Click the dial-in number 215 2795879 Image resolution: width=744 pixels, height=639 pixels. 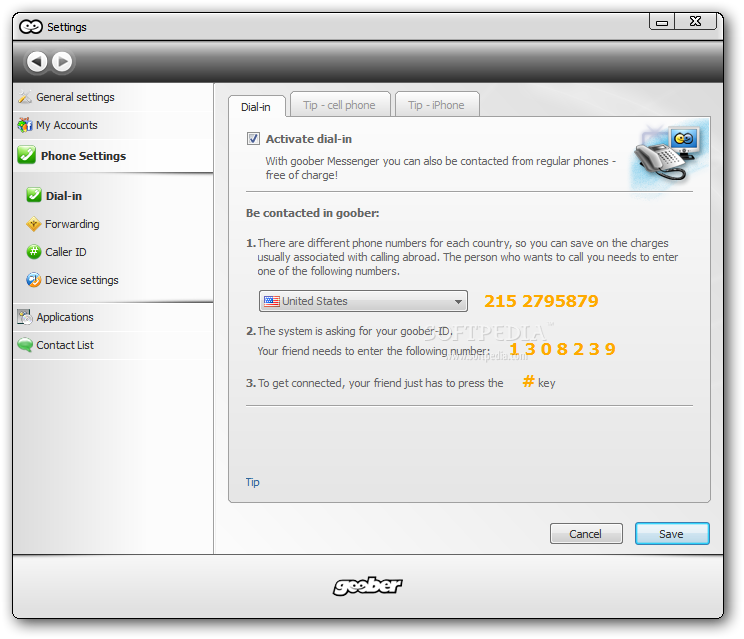(x=541, y=301)
